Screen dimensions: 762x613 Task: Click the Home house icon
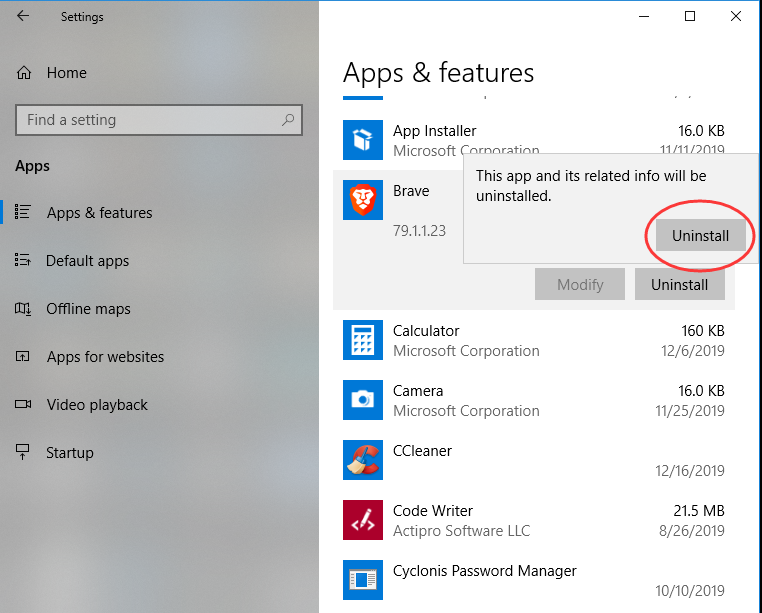tap(24, 73)
